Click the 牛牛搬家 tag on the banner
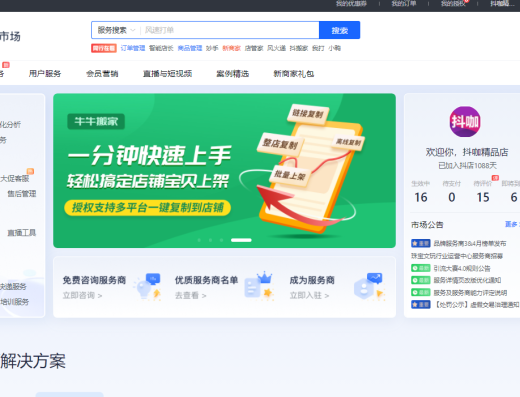 click(96, 121)
